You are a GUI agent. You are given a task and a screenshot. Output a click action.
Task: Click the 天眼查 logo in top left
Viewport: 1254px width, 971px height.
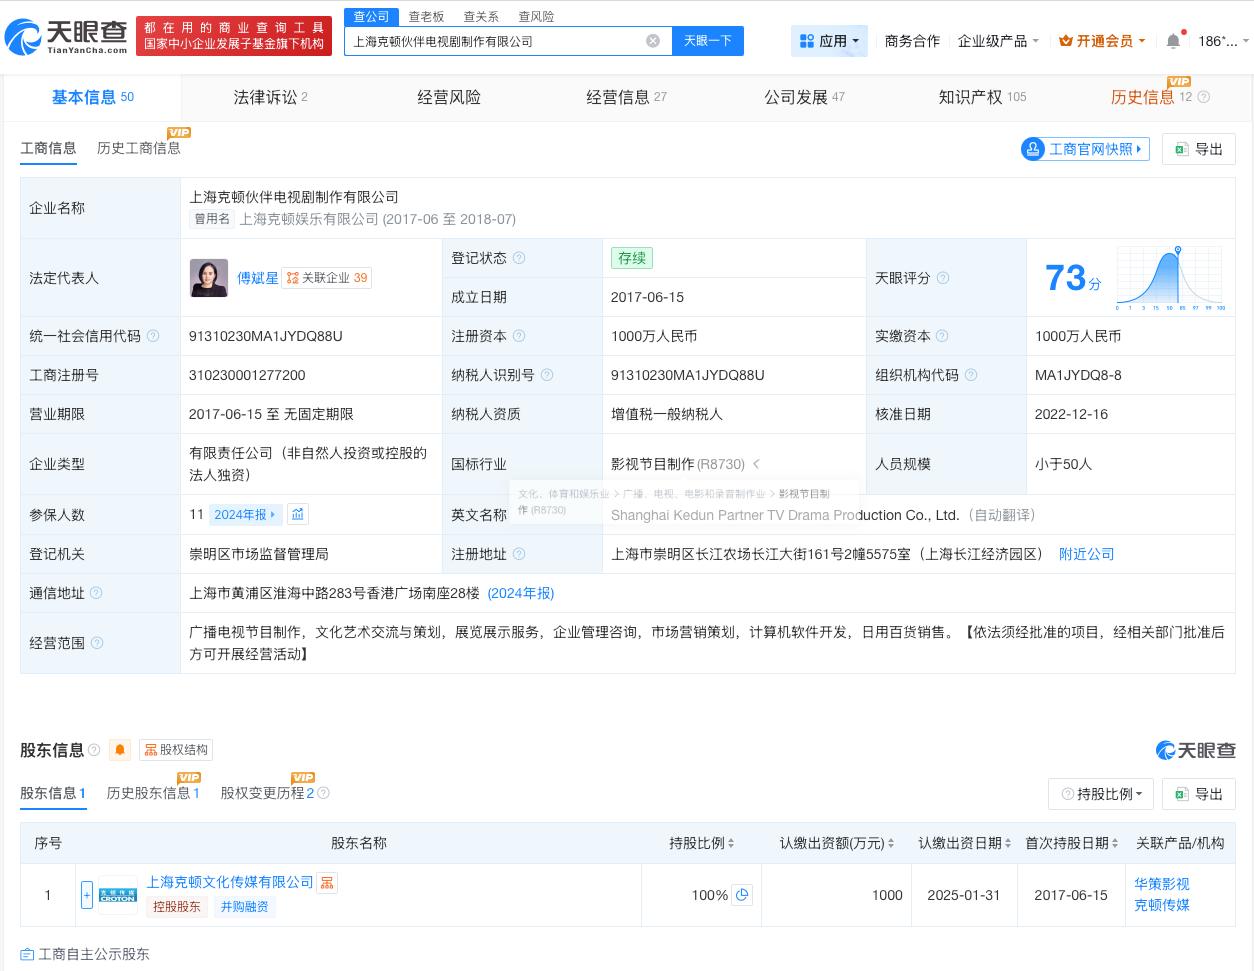tap(65, 33)
